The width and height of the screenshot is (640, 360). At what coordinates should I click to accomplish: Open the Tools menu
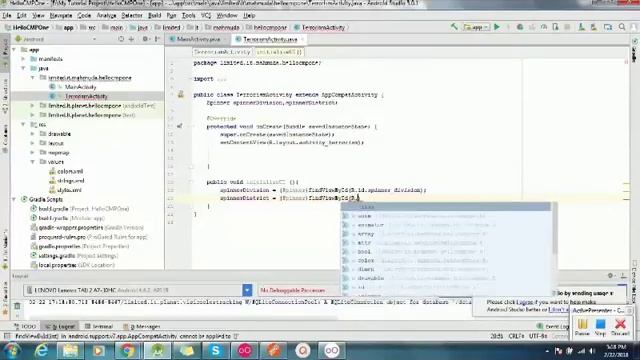pyautogui.click(x=188, y=16)
